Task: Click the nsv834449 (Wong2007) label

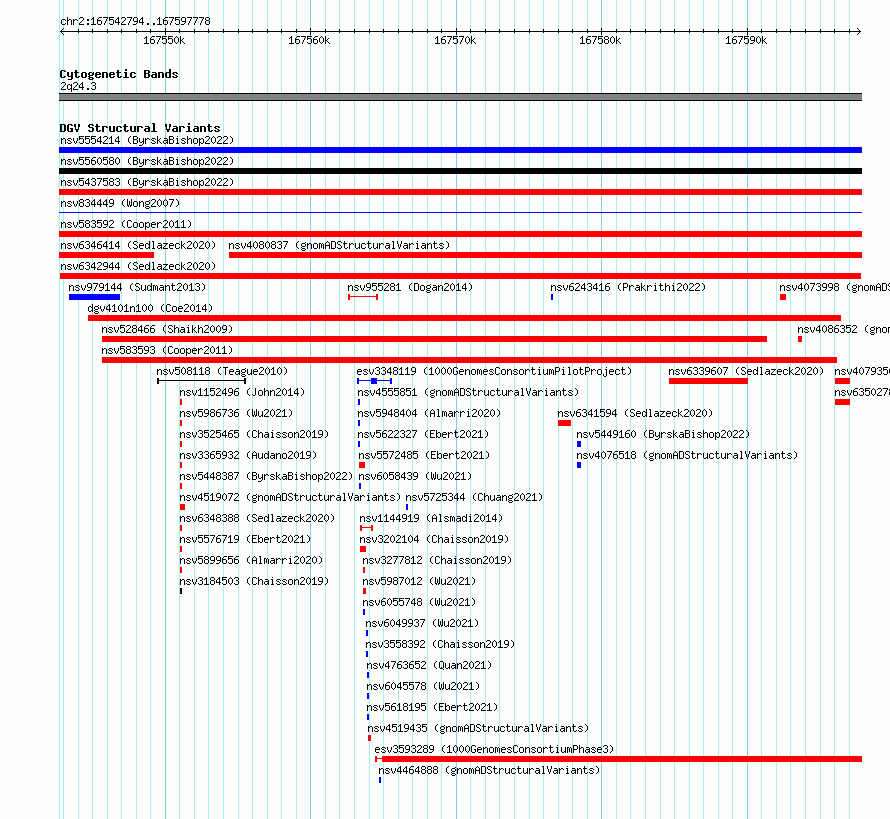Action: pos(120,203)
